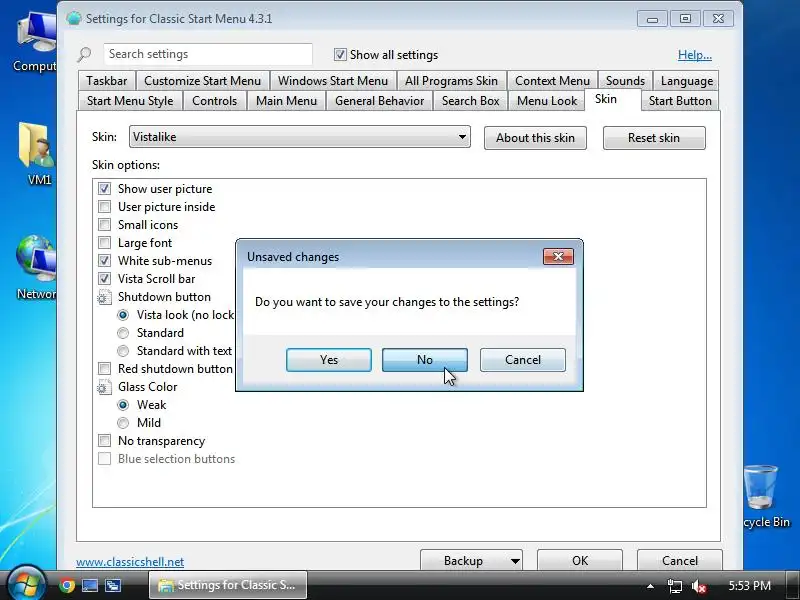Click the desktop monitor taskbar icon
The width and height of the screenshot is (800, 600).
90,585
